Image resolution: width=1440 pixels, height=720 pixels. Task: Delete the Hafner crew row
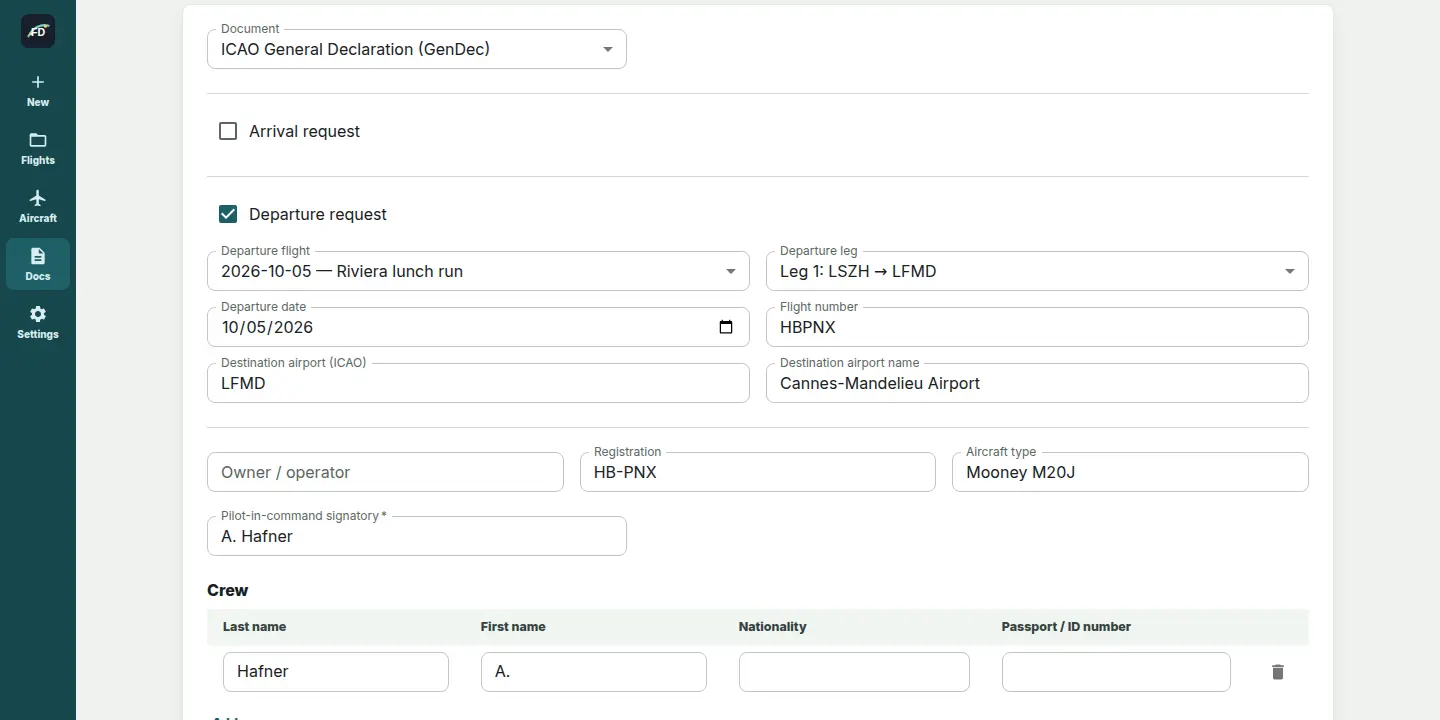[x=1277, y=672]
